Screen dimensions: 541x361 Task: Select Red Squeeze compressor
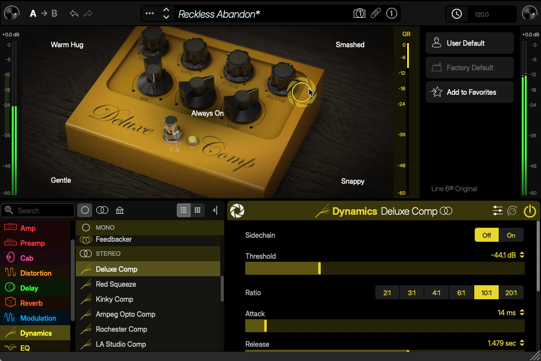(148, 284)
